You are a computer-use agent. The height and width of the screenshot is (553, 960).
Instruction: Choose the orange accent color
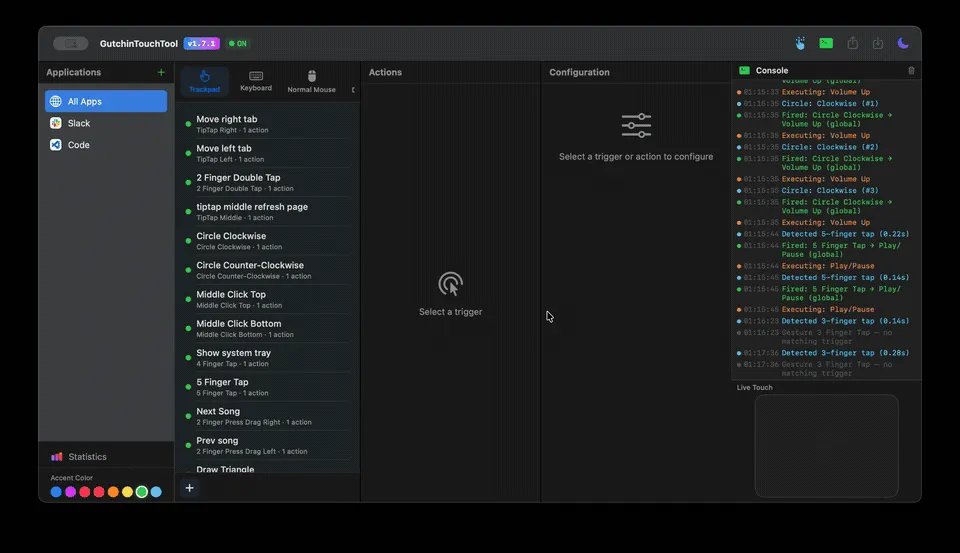tap(113, 492)
